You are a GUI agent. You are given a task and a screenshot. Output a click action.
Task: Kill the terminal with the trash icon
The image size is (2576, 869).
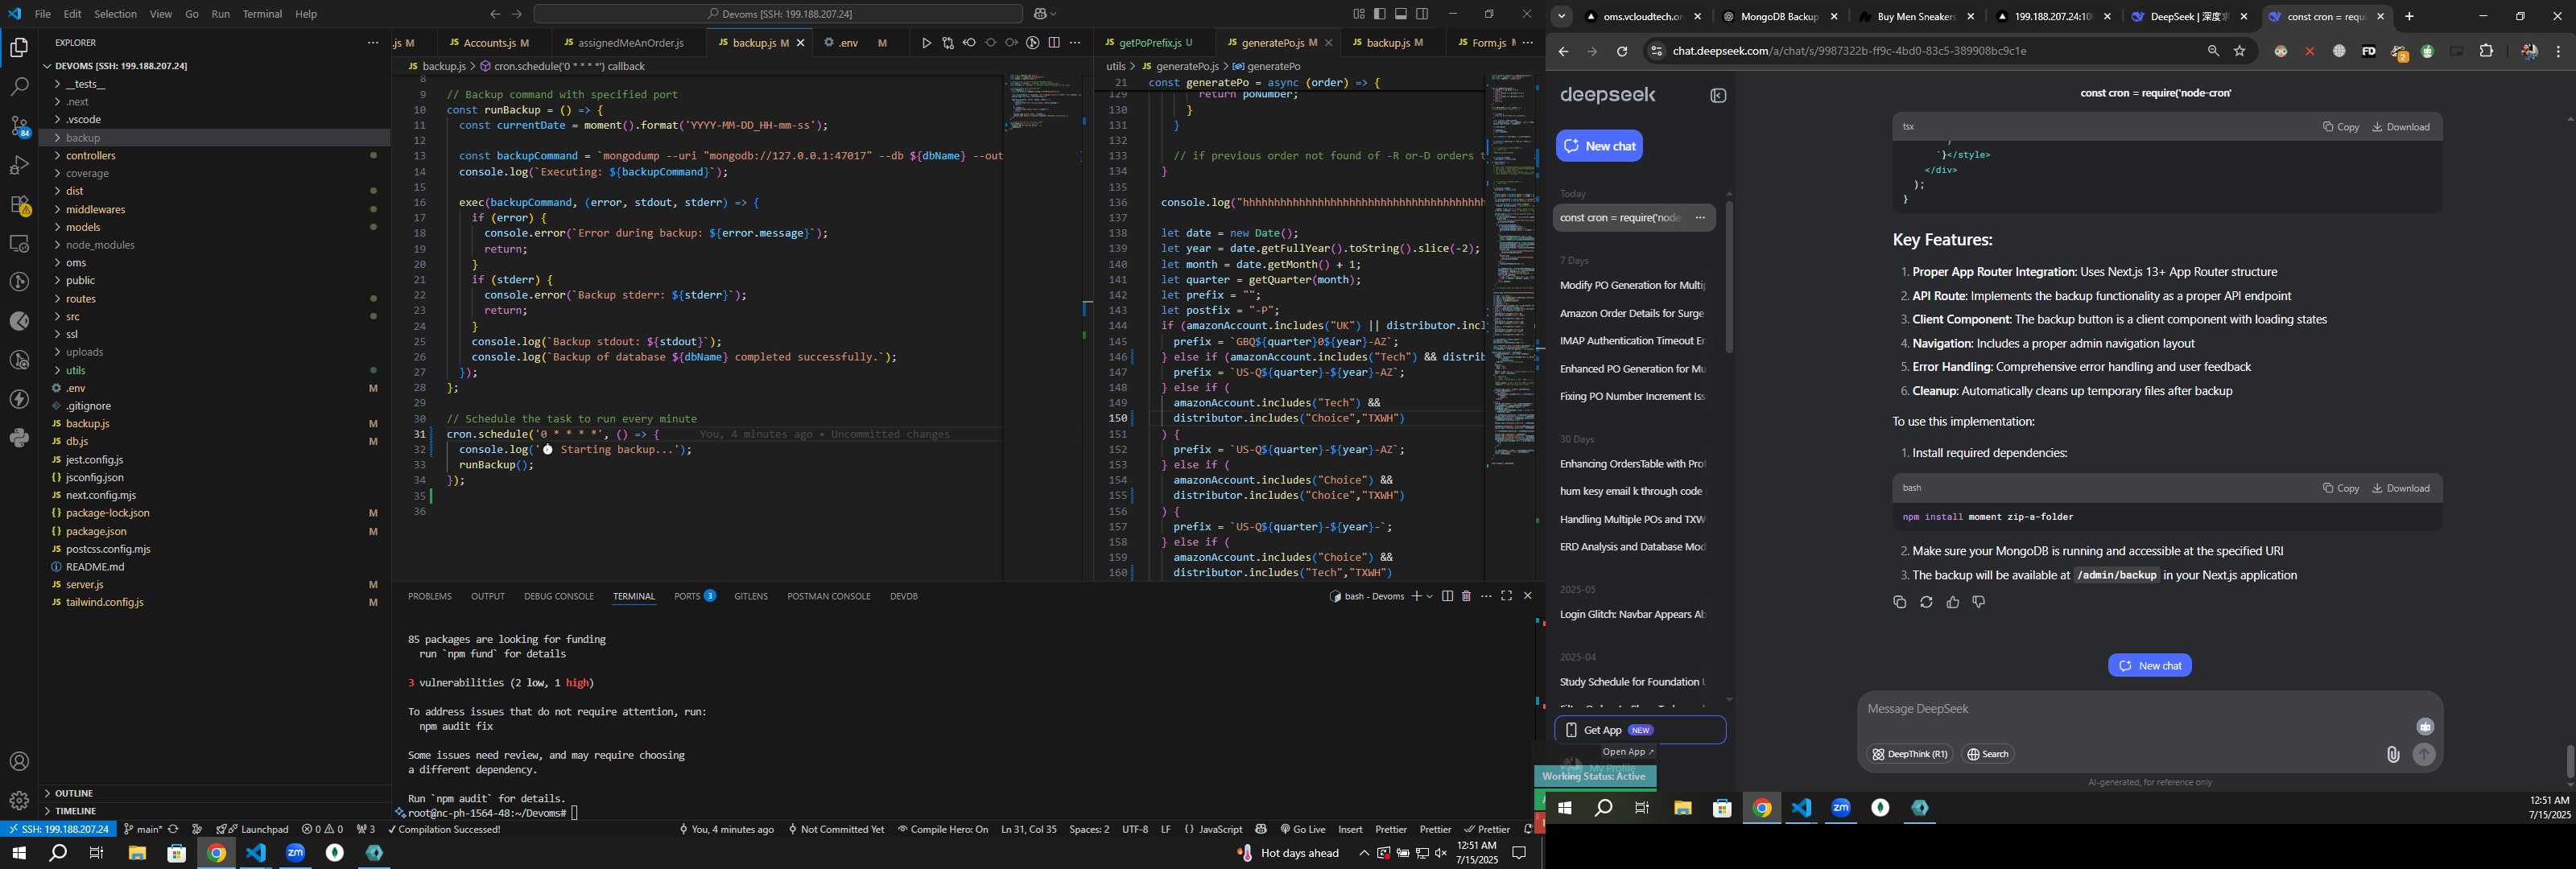1466,596
